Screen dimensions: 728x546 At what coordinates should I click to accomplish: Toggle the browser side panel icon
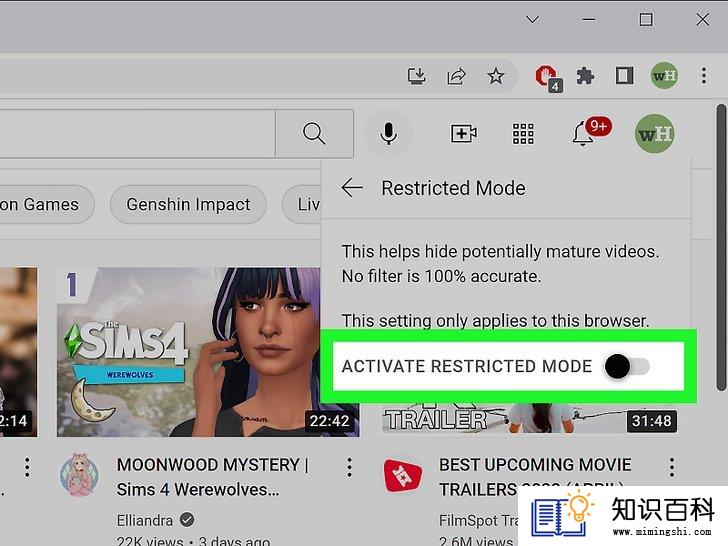tap(624, 76)
